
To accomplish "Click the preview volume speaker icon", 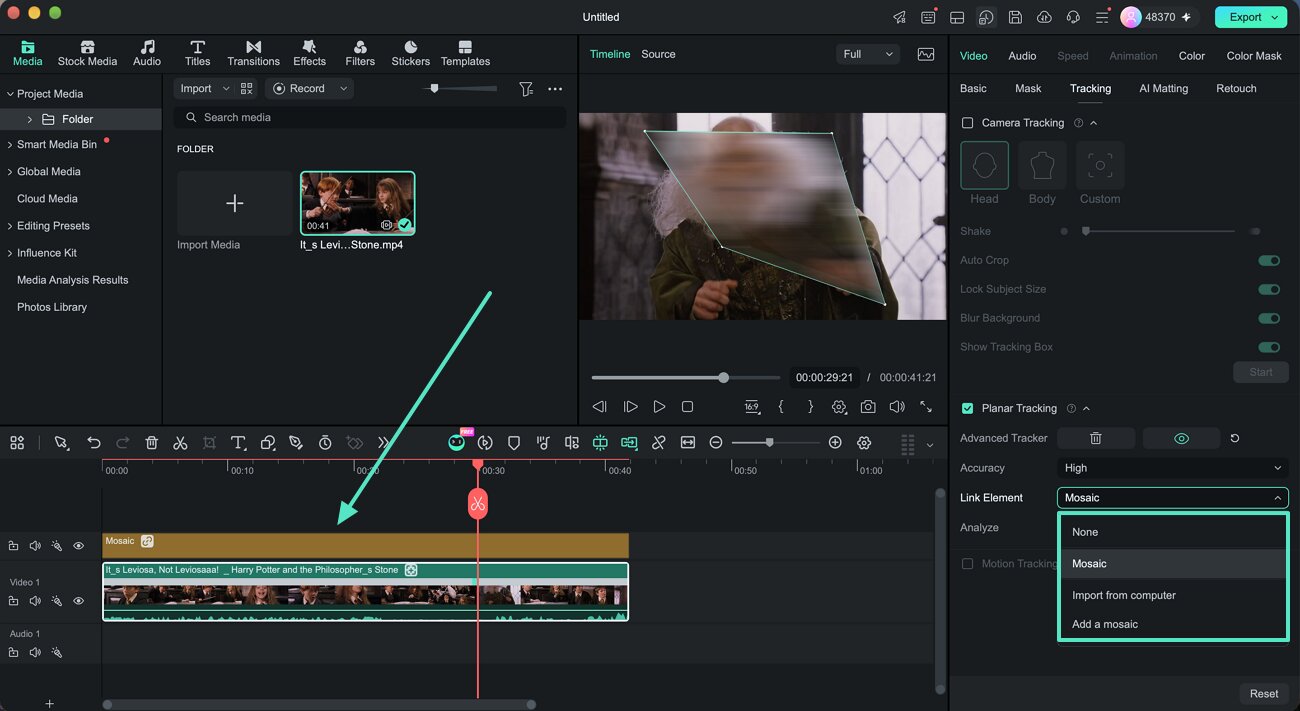I will [x=897, y=407].
